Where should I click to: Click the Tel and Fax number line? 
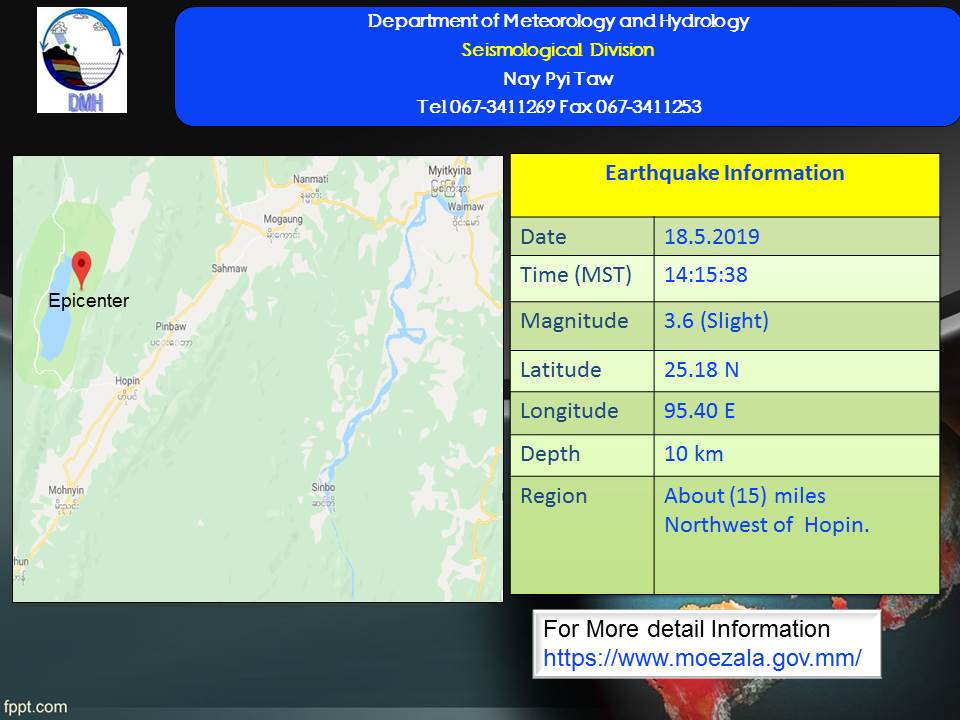[558, 107]
